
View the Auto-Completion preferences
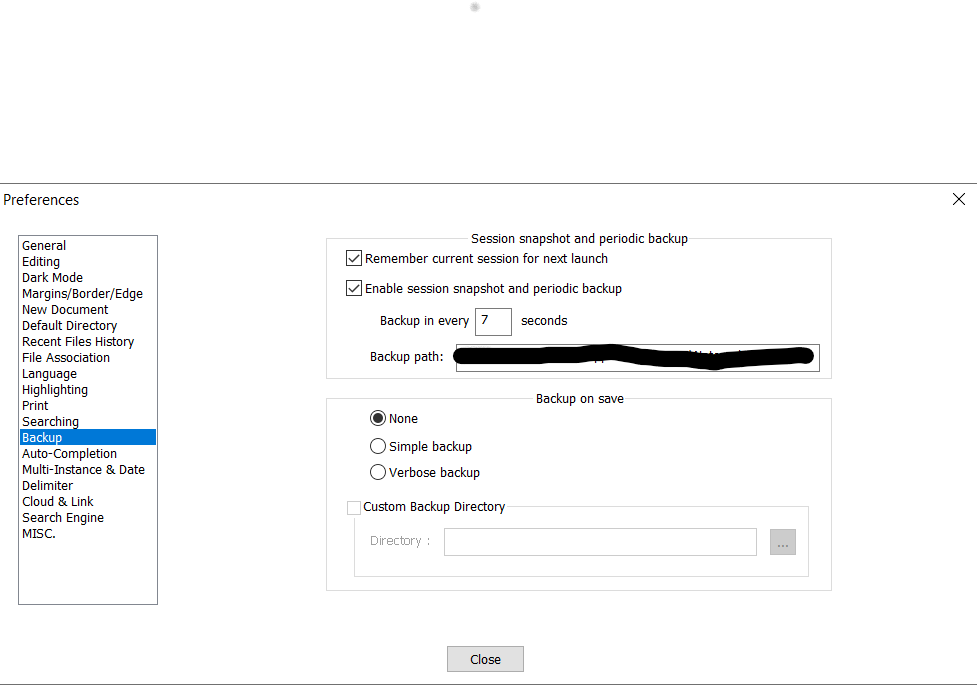(69, 453)
